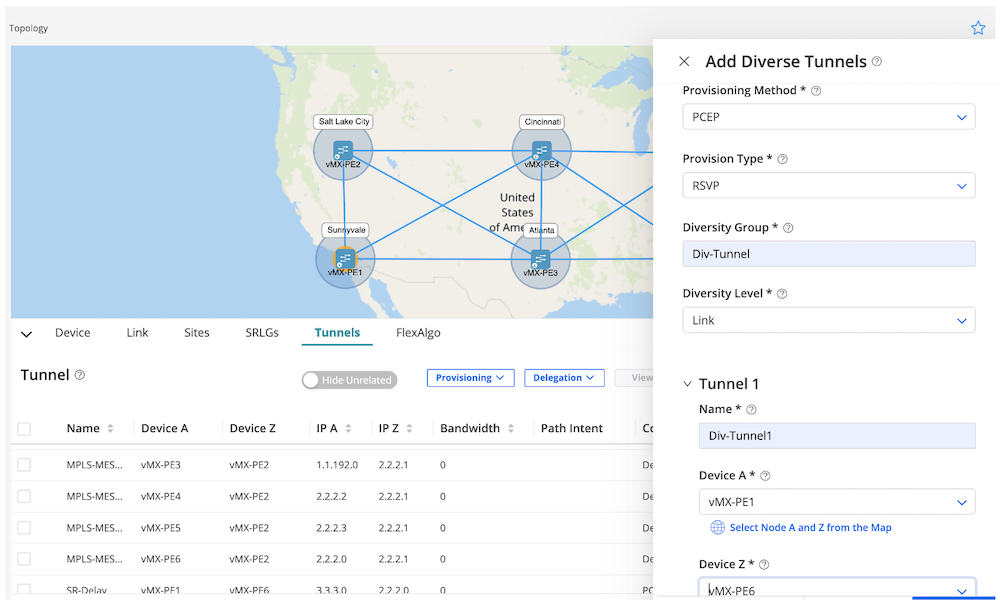Click help icon next to Tunnel heading
This screenshot has height=603, width=1000.
(80, 375)
